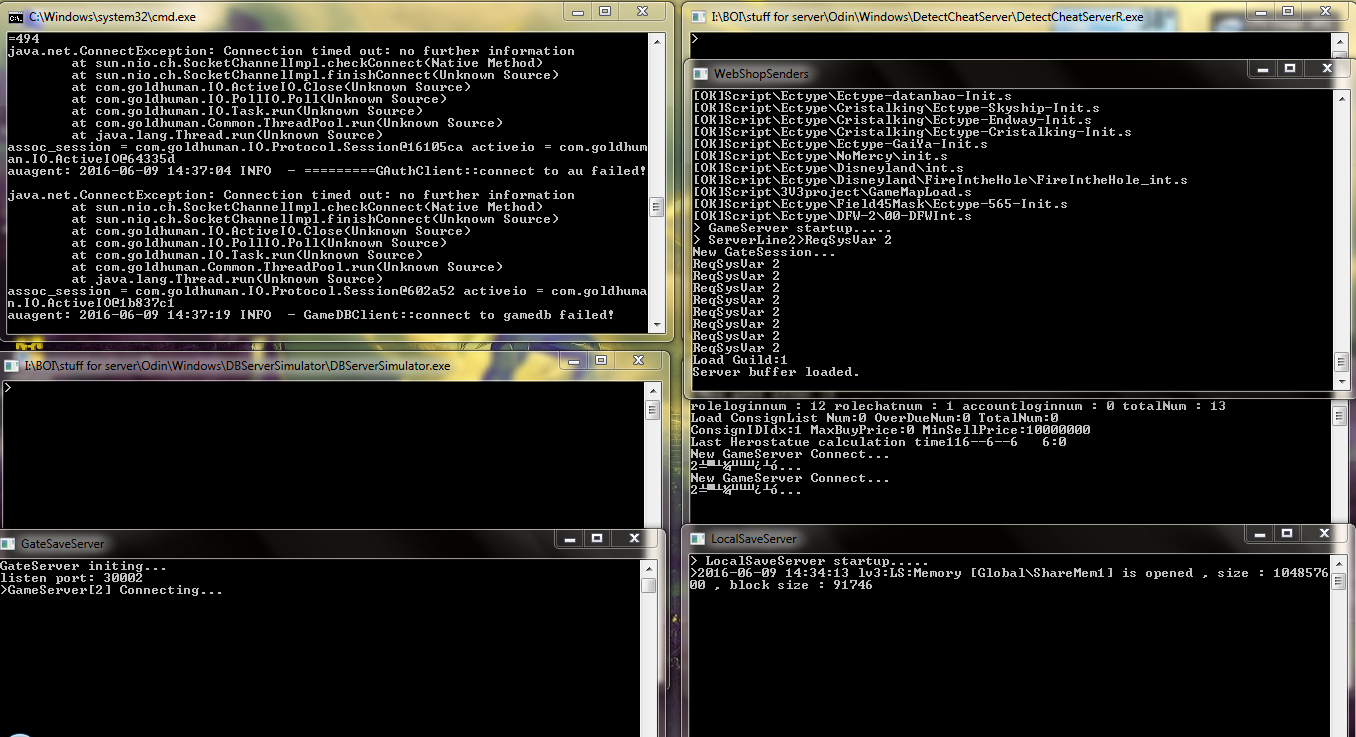Viewport: 1356px width, 737px height.
Task: Click the 'Load ConsignList Num:0' line
Action: click(x=874, y=418)
